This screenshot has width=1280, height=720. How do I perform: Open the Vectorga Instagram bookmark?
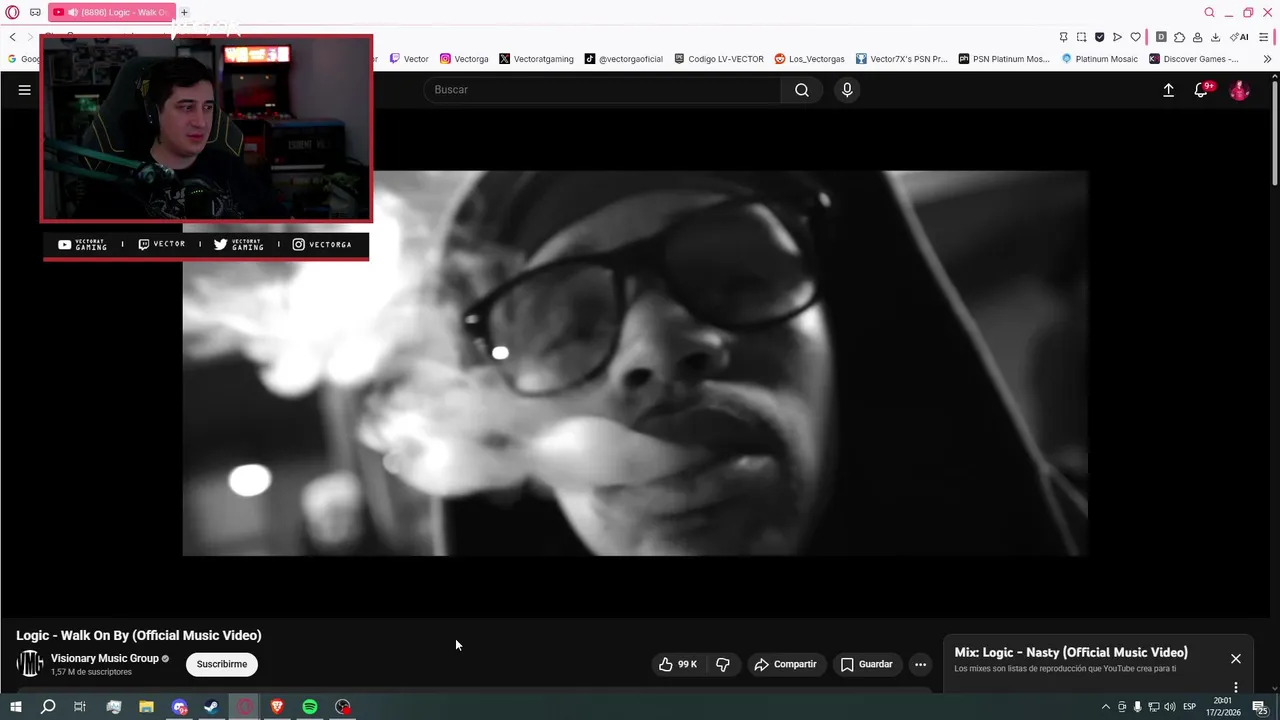coord(465,59)
